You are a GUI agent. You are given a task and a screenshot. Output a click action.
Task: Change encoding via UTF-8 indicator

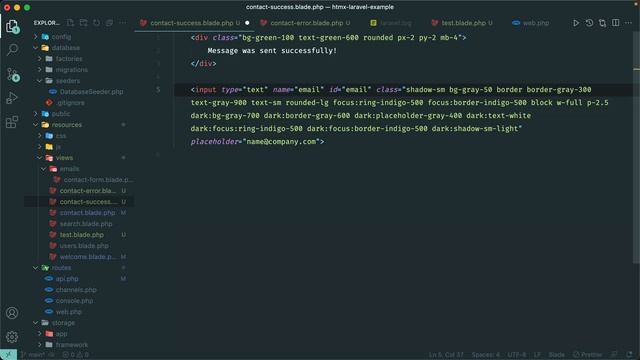click(x=517, y=355)
